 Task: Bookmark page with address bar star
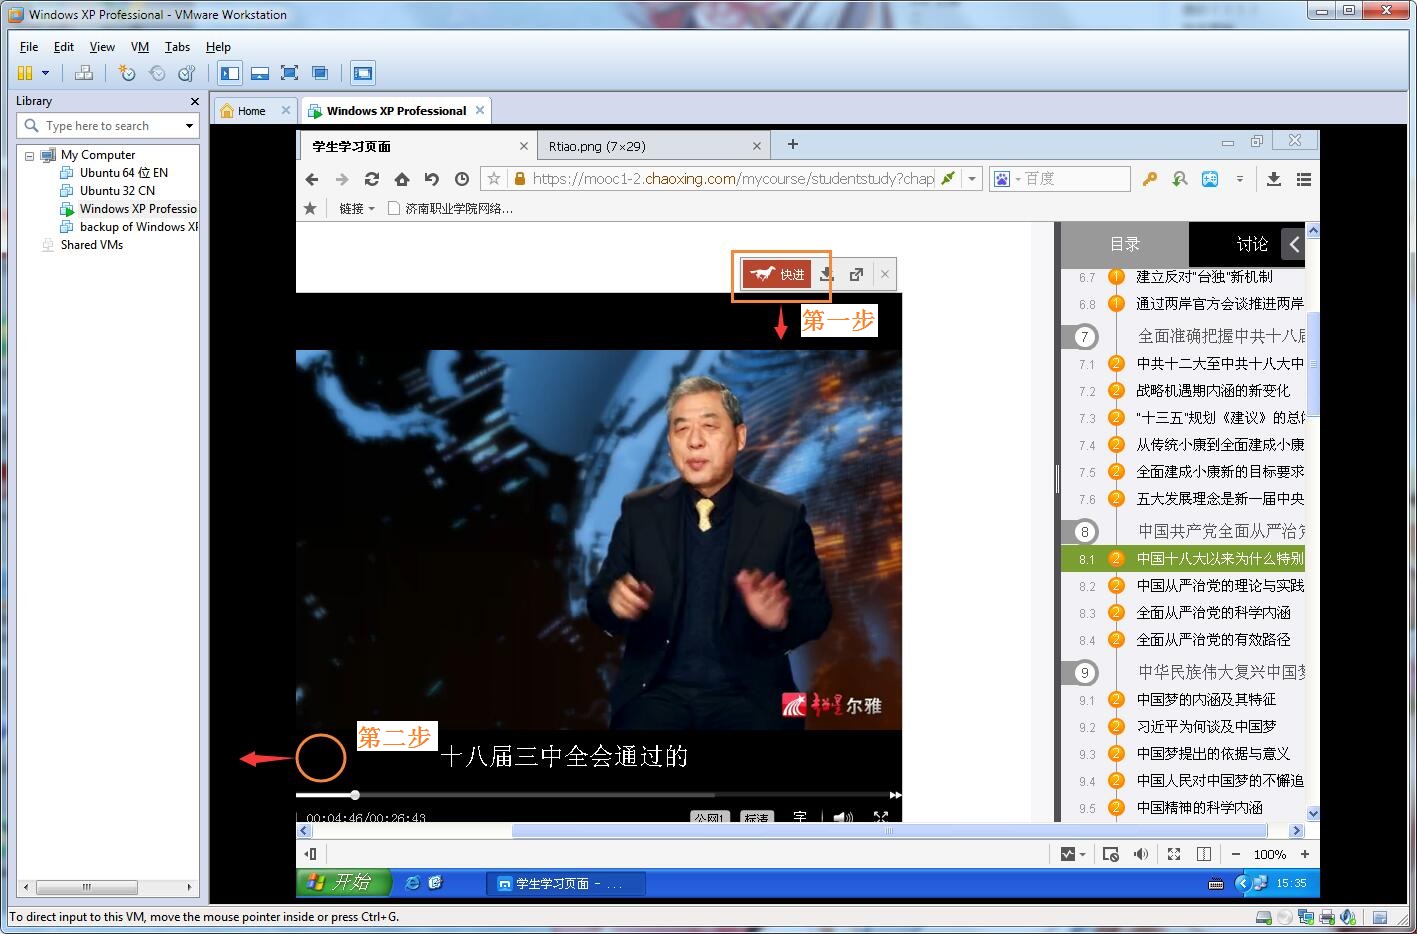(493, 179)
